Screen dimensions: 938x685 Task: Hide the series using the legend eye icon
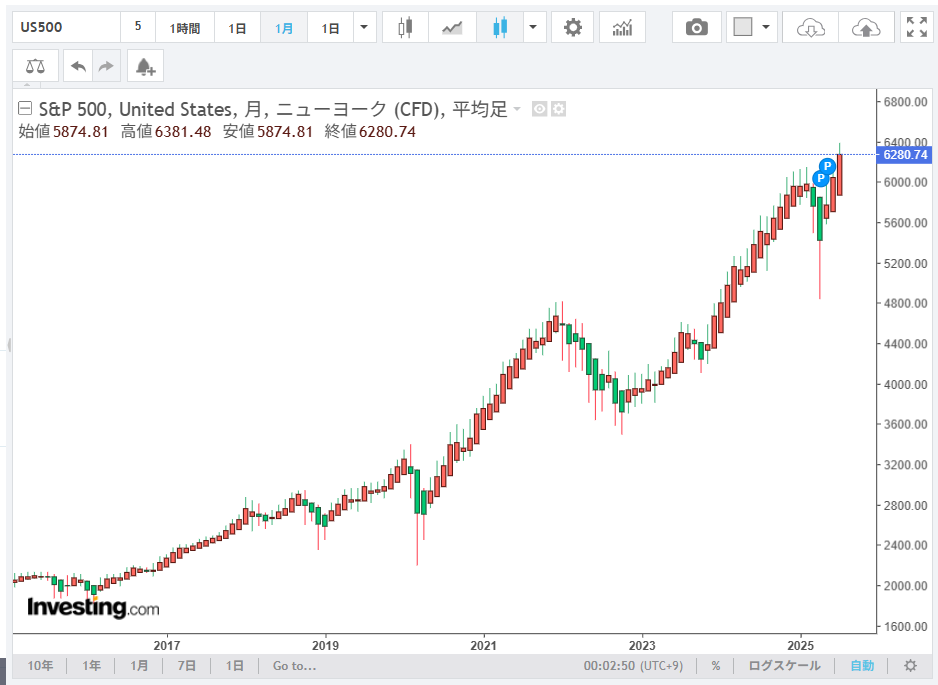pyautogui.click(x=539, y=109)
